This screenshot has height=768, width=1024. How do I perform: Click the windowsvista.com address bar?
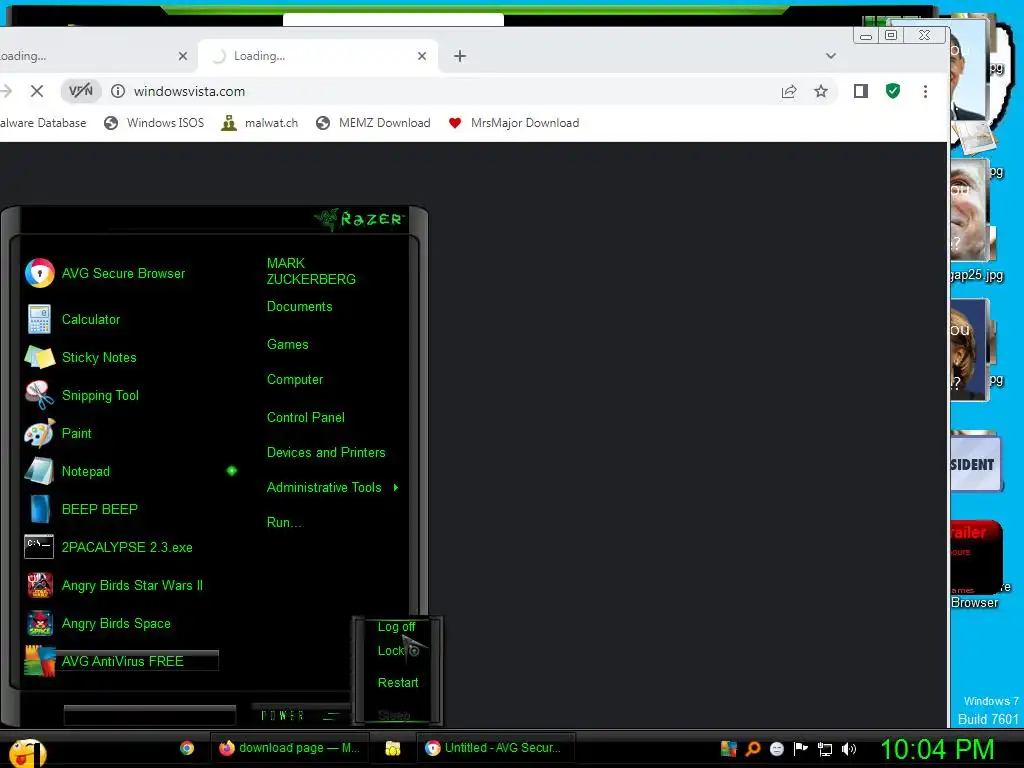pos(444,91)
